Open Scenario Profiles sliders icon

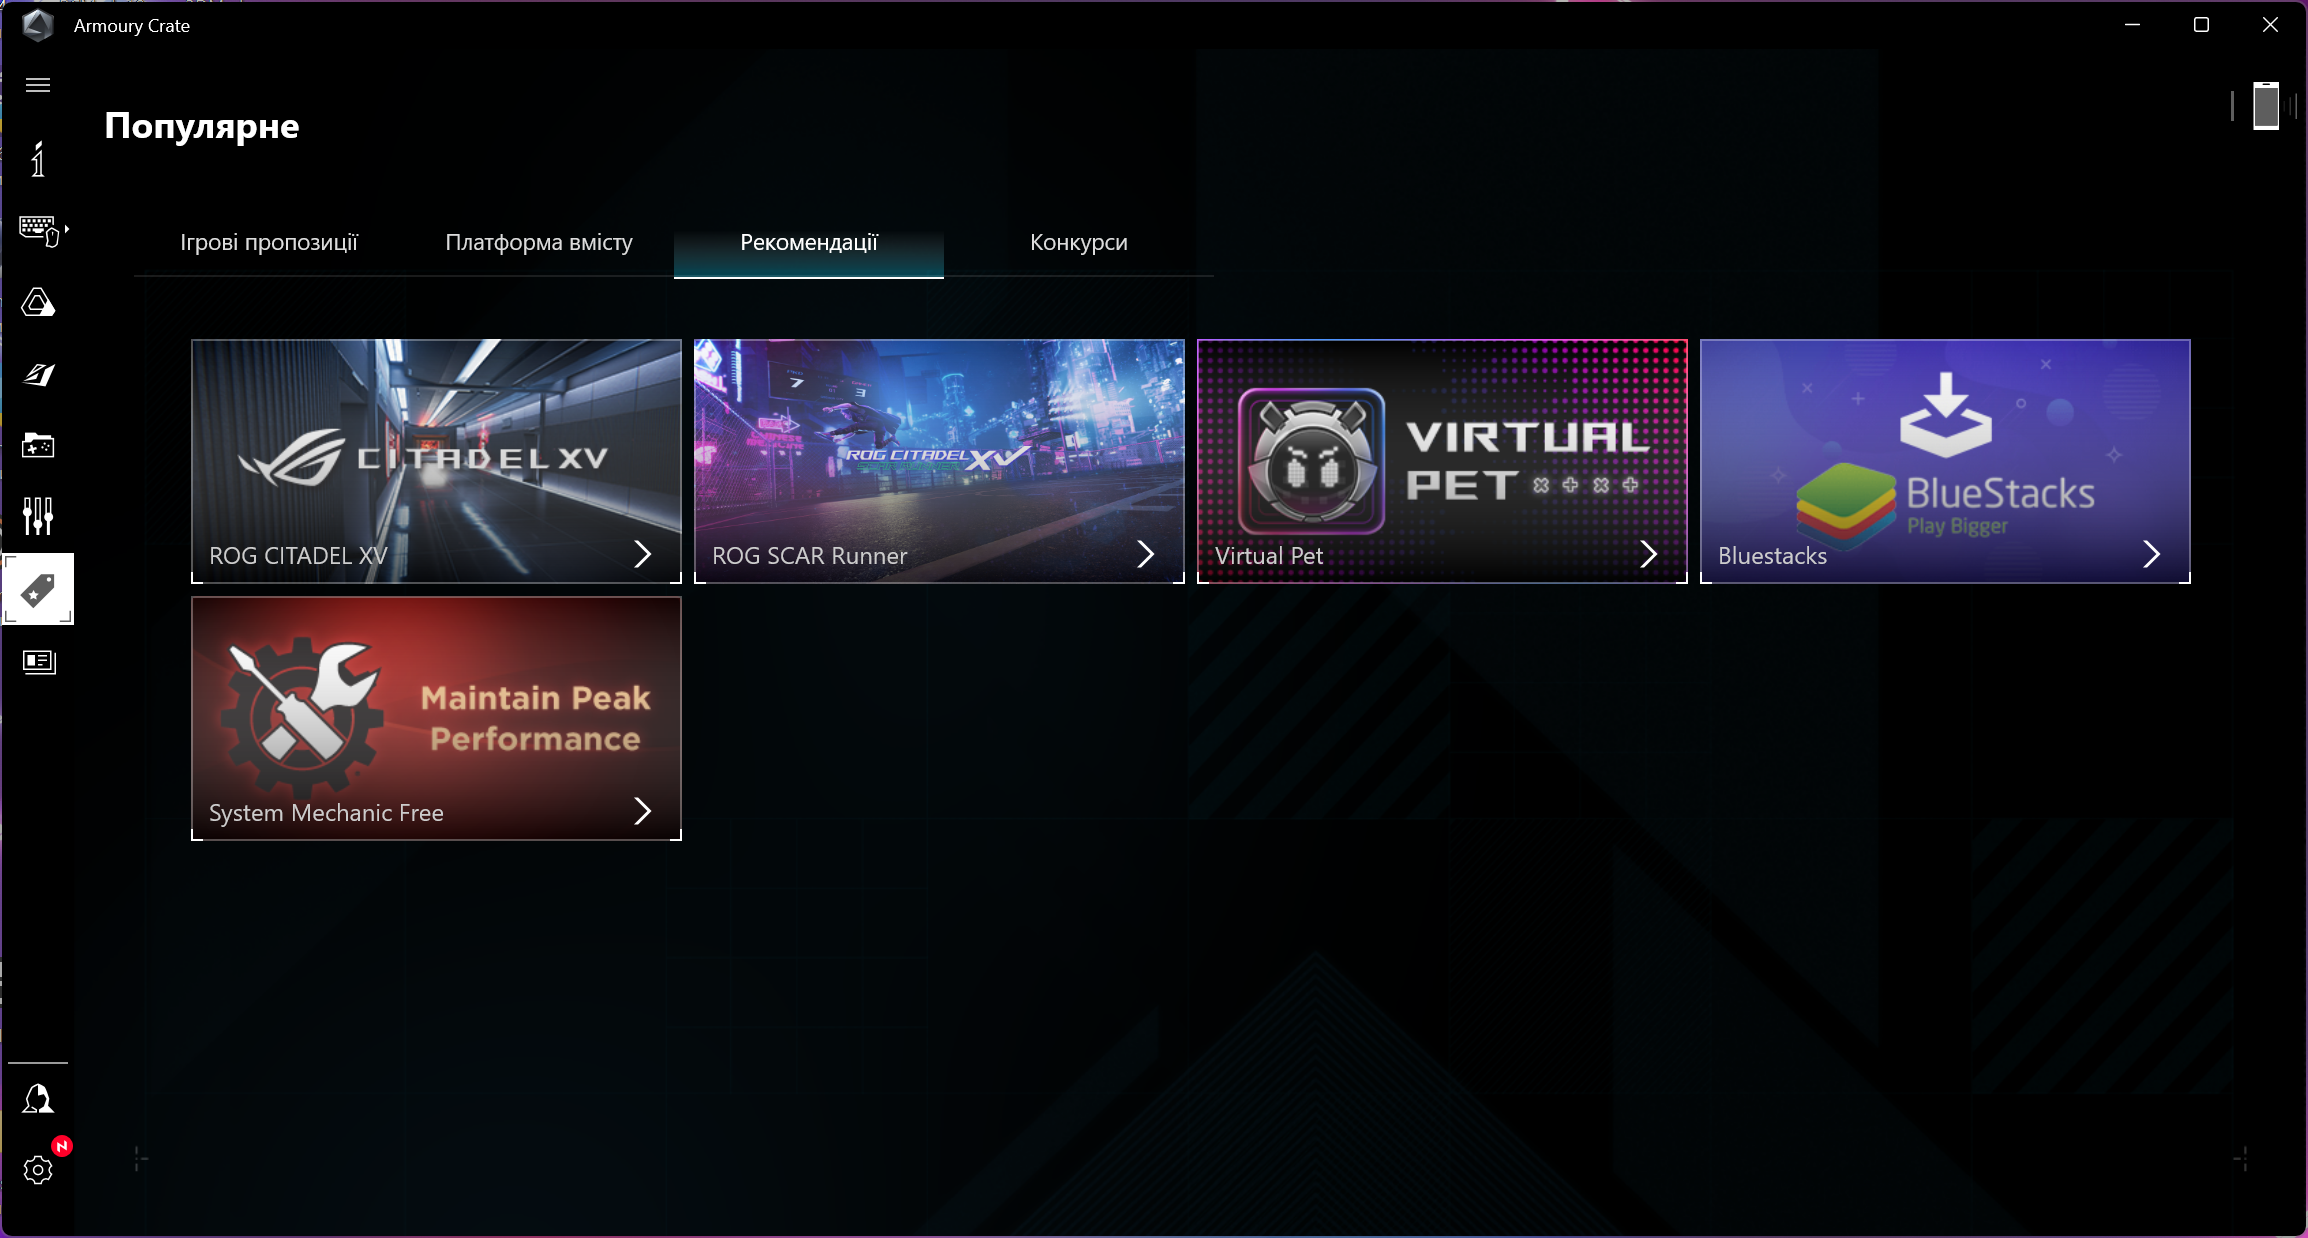[38, 516]
